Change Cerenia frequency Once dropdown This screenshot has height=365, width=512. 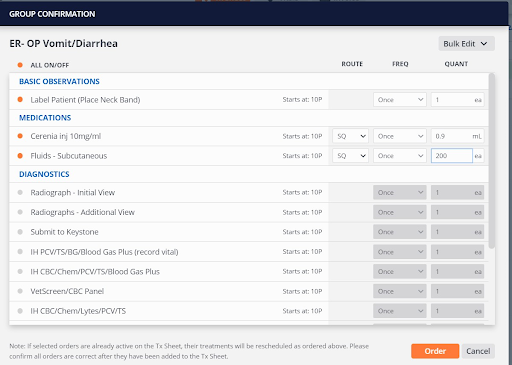tap(400, 136)
